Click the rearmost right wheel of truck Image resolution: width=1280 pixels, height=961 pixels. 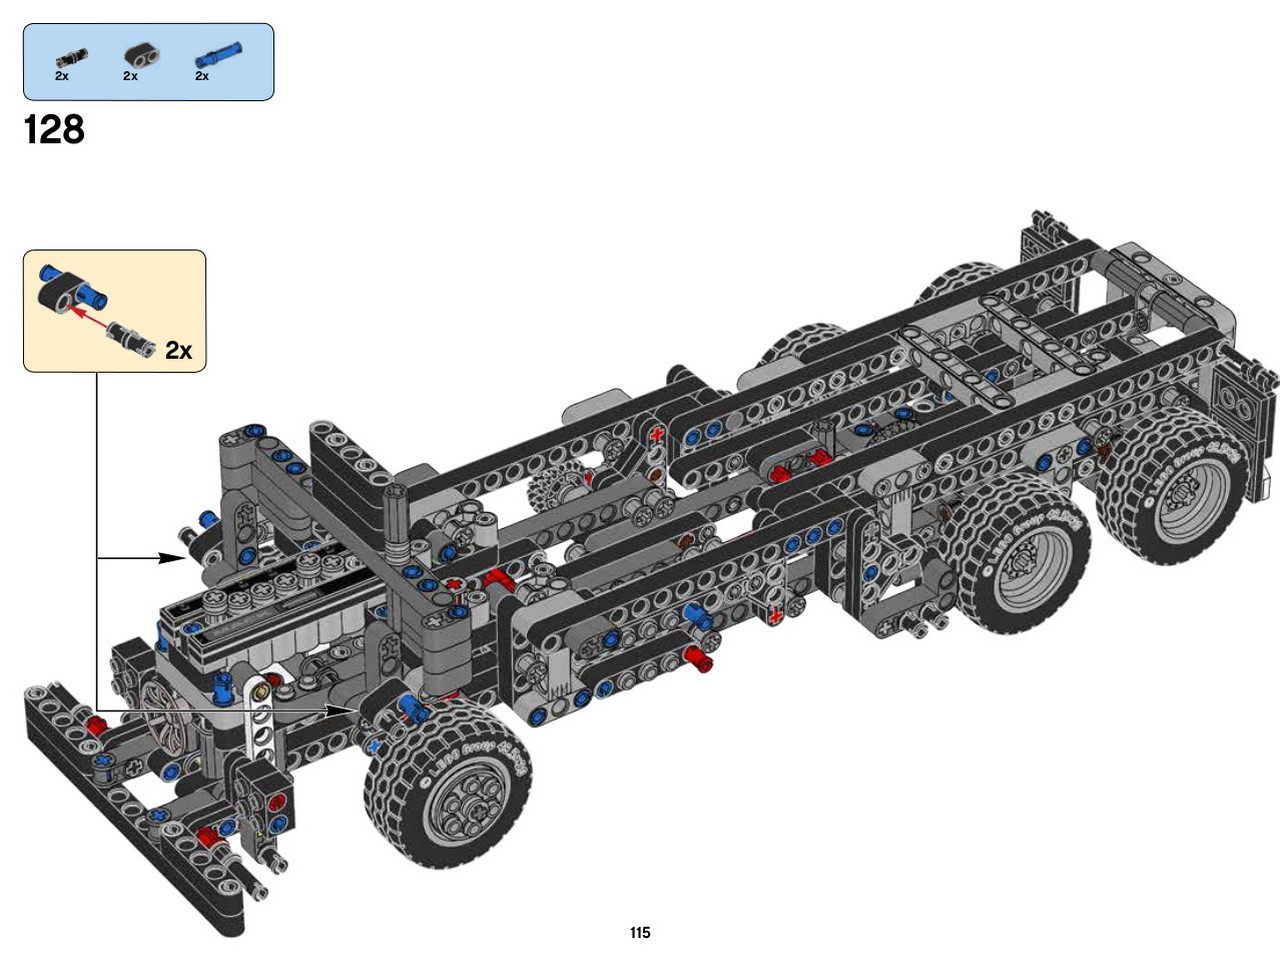point(1170,487)
